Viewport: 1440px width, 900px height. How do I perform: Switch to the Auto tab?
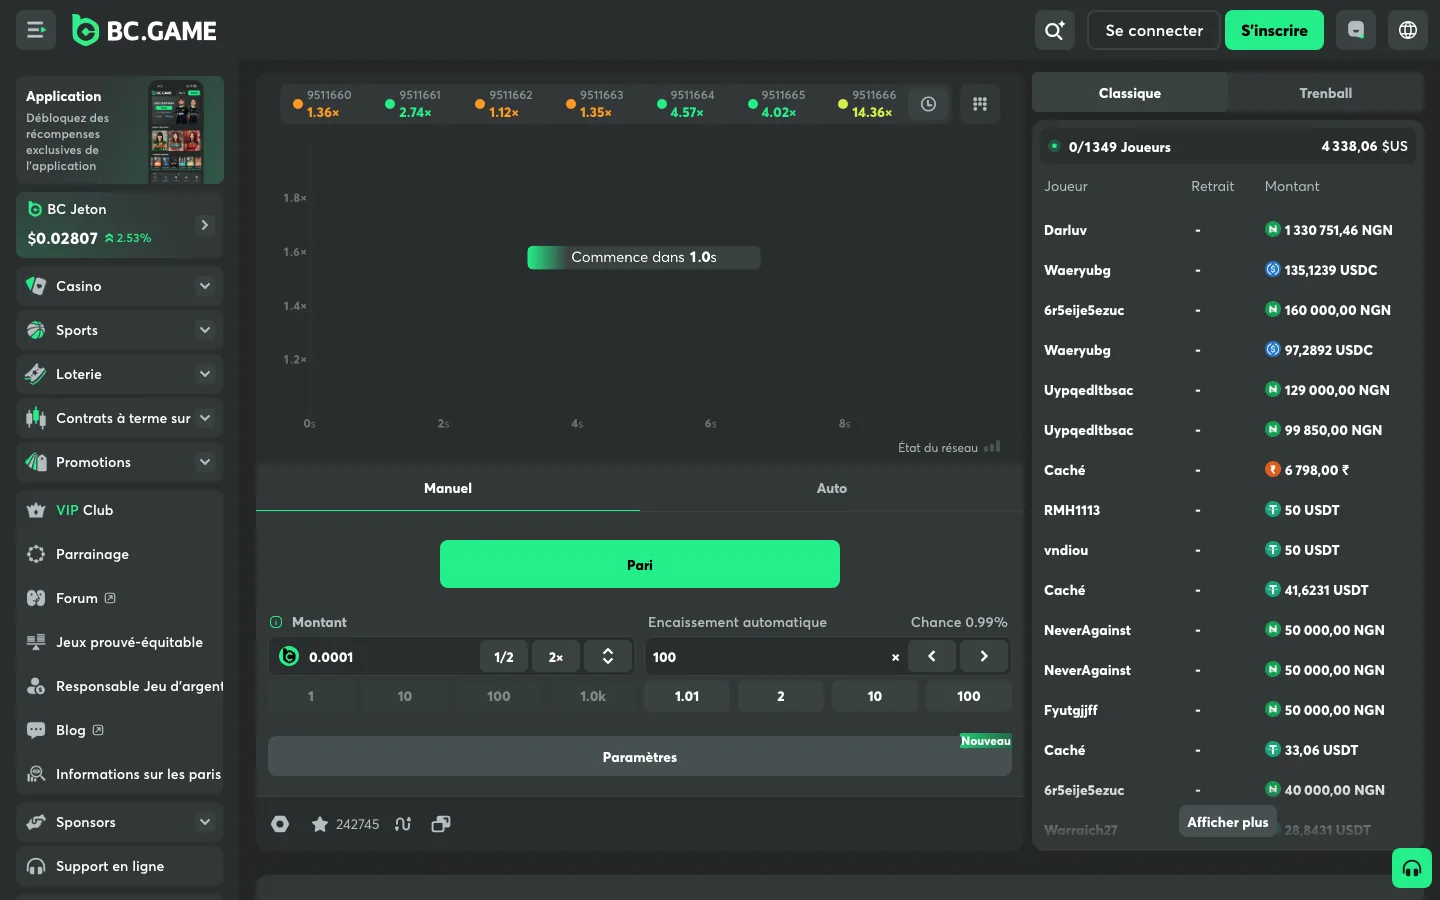pos(832,488)
